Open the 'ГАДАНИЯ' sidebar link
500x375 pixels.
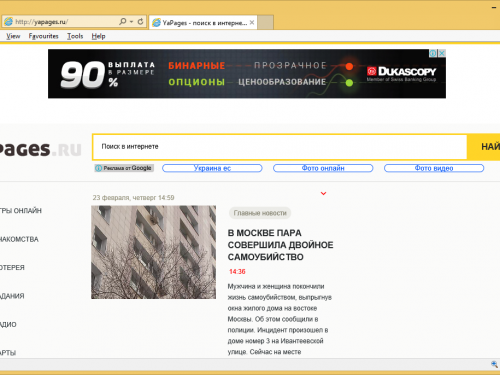[x=12, y=296]
